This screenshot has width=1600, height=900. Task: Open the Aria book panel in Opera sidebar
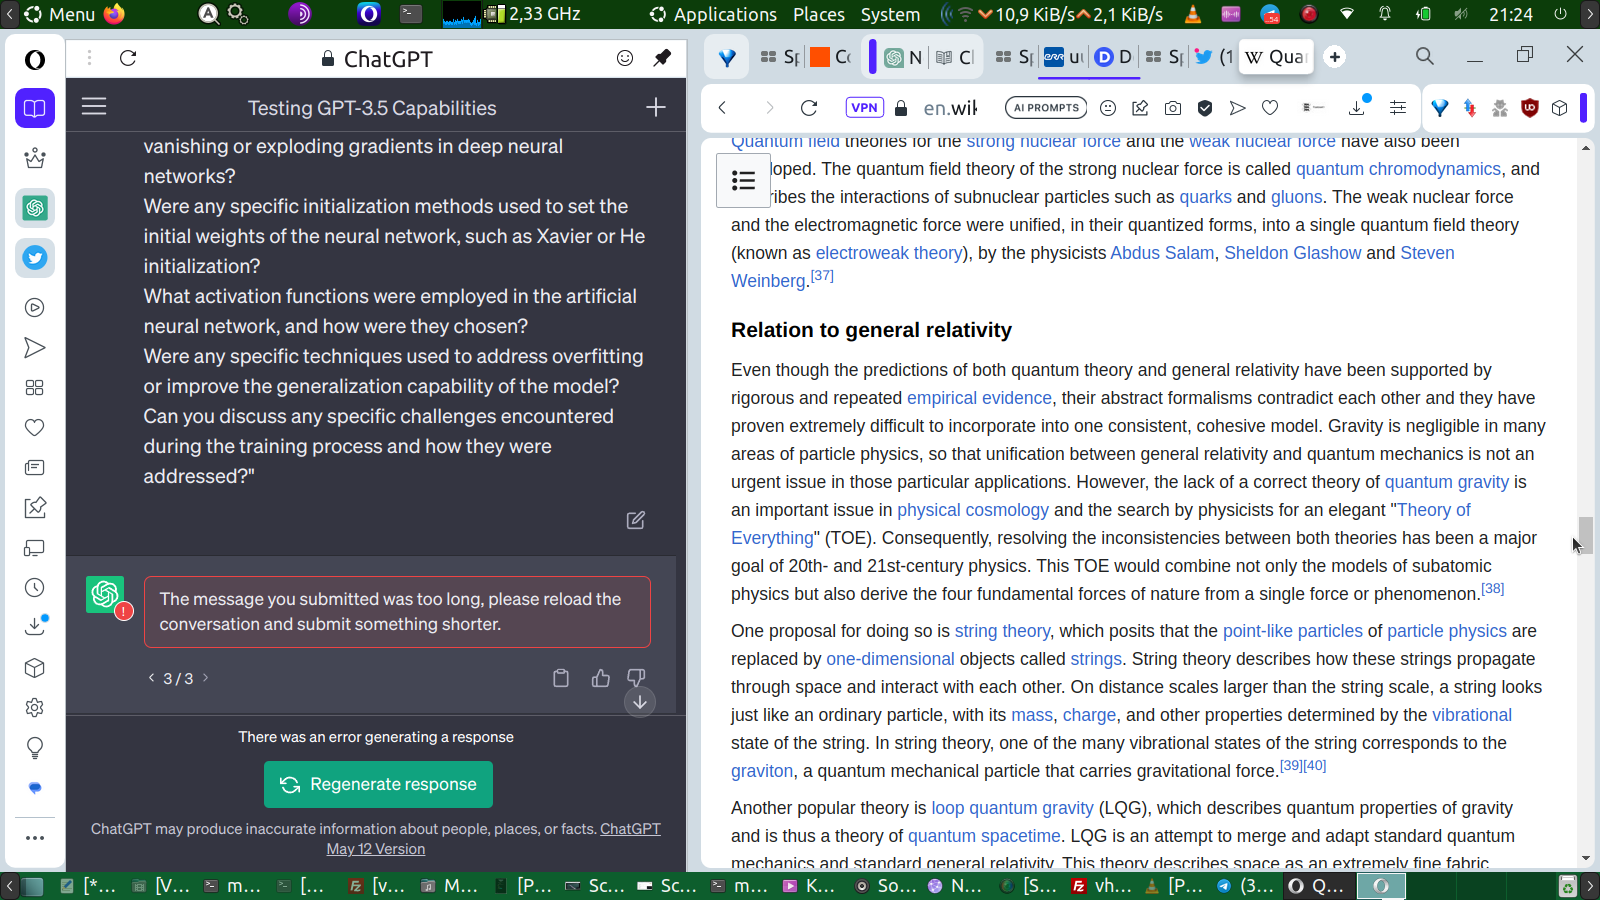(35, 108)
